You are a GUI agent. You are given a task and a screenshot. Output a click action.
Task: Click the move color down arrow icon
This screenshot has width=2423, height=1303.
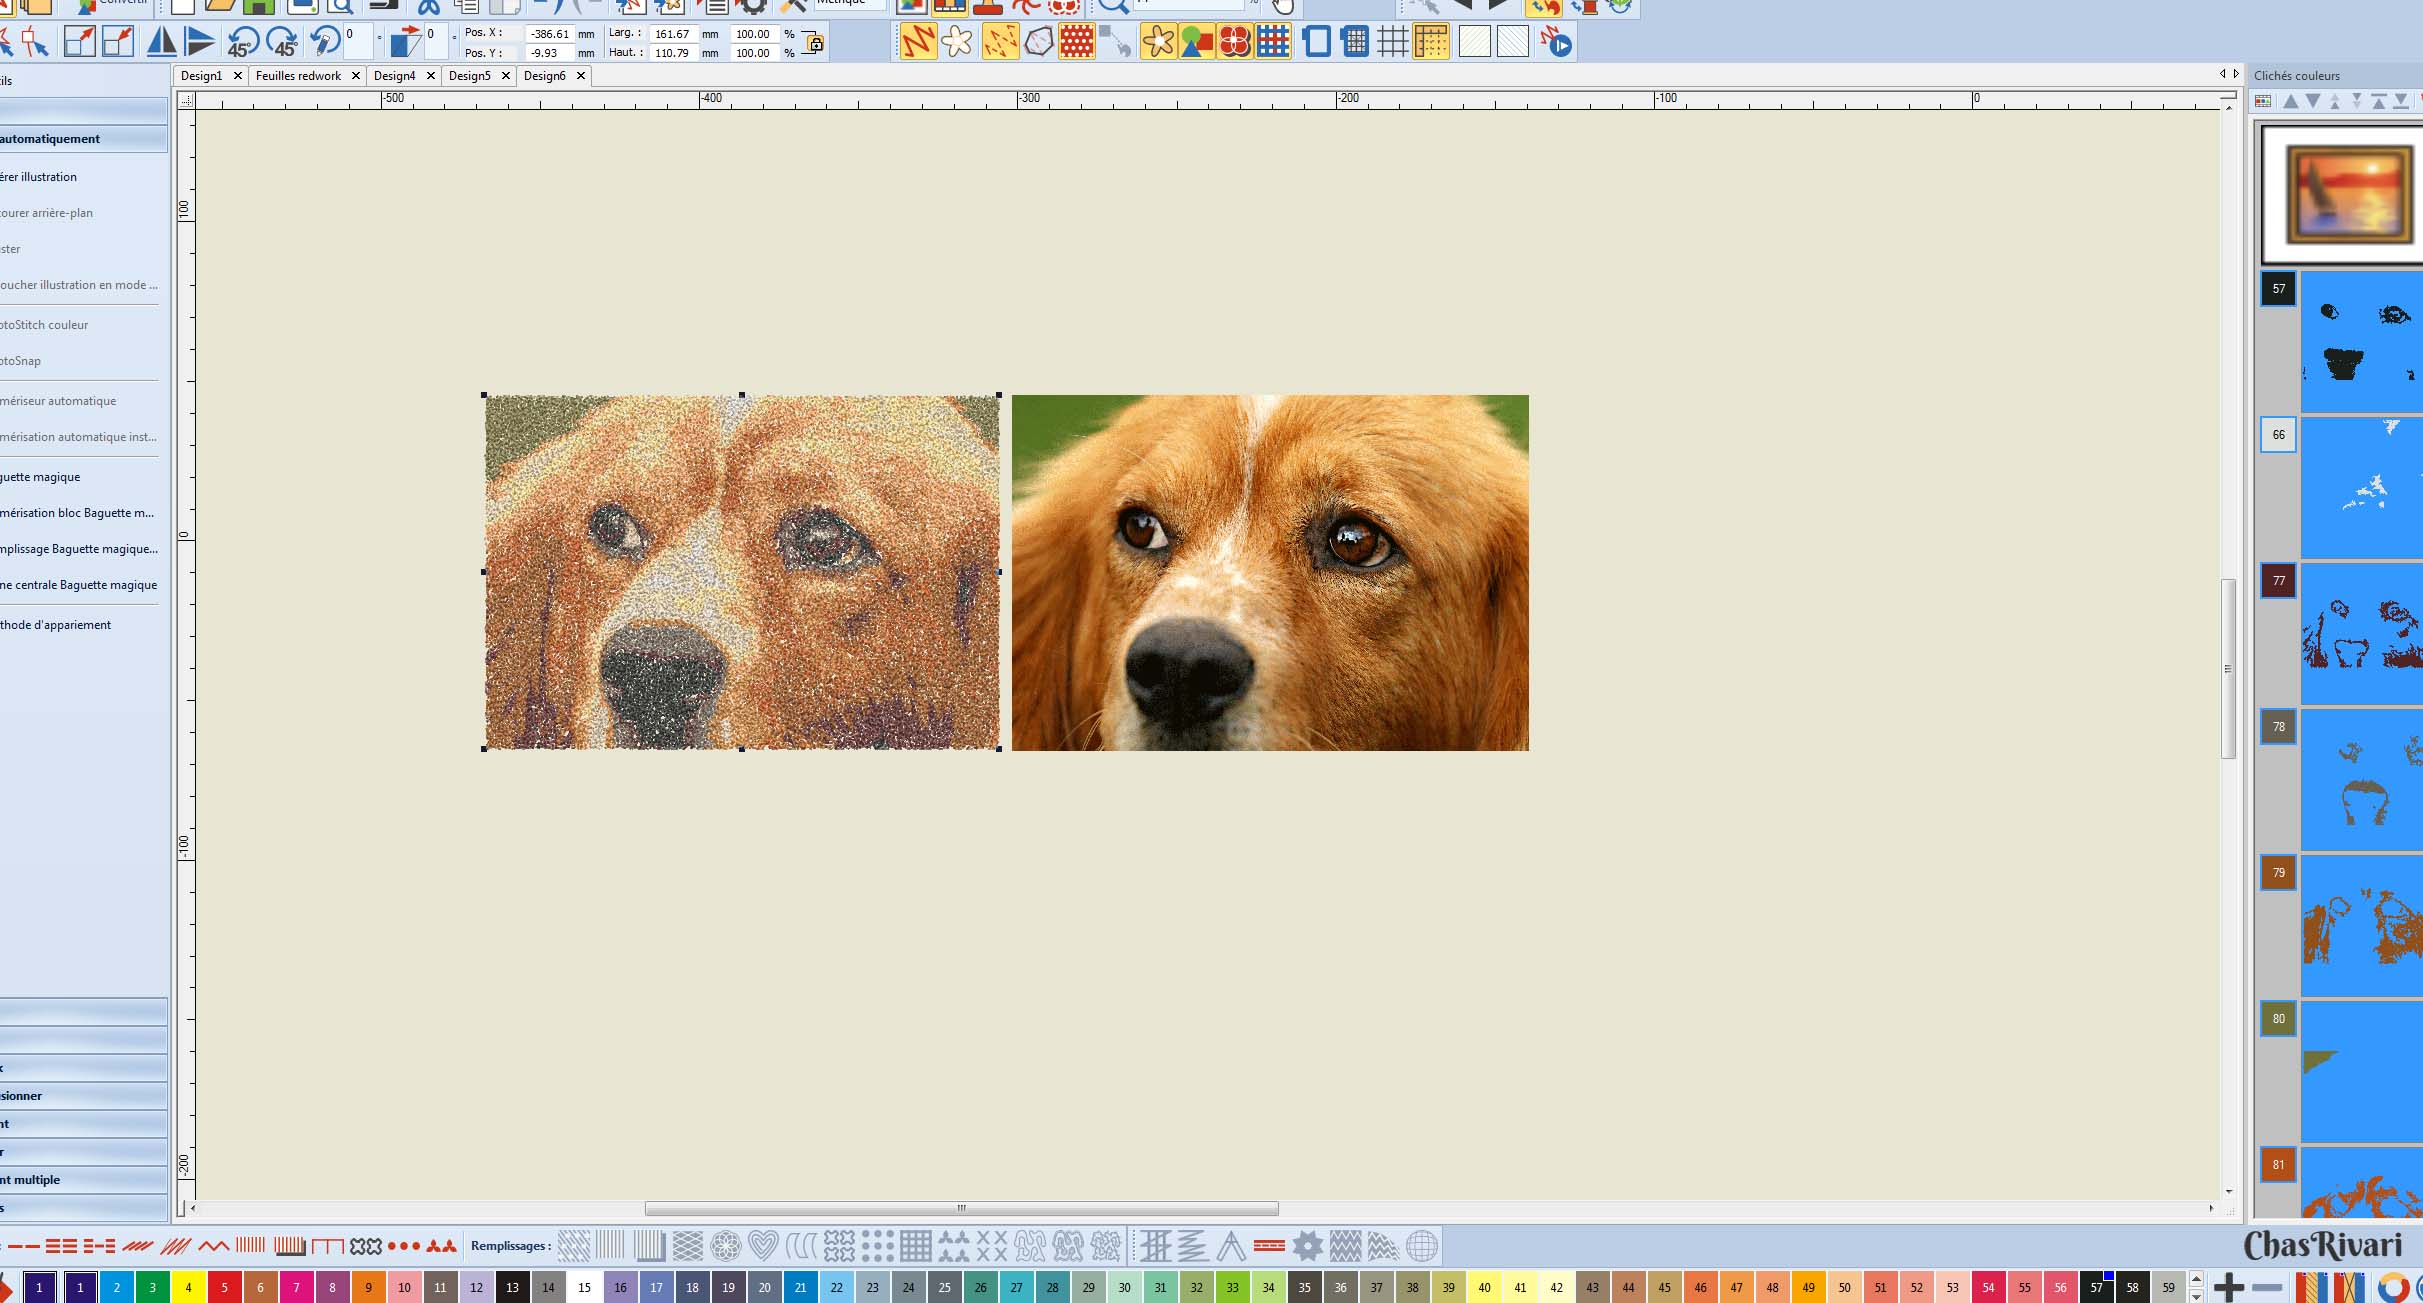[x=2313, y=101]
